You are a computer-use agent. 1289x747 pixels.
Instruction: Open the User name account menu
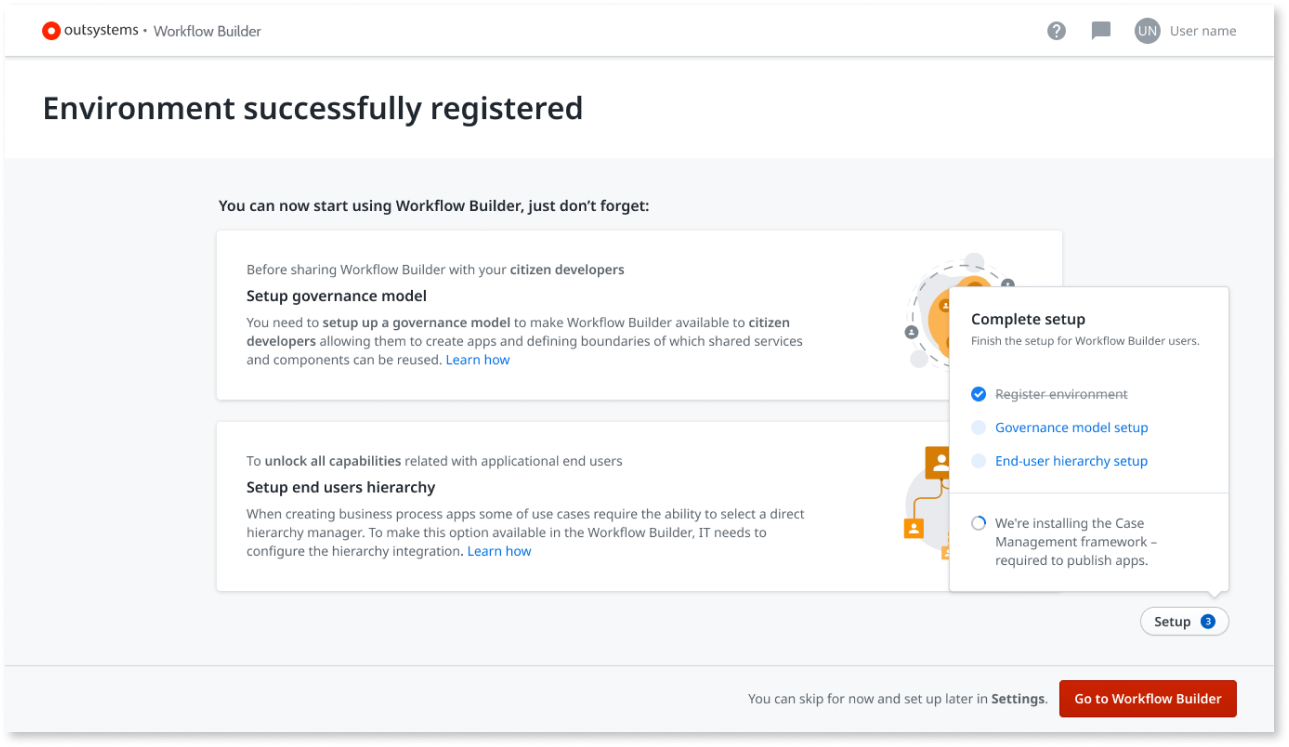click(1202, 30)
